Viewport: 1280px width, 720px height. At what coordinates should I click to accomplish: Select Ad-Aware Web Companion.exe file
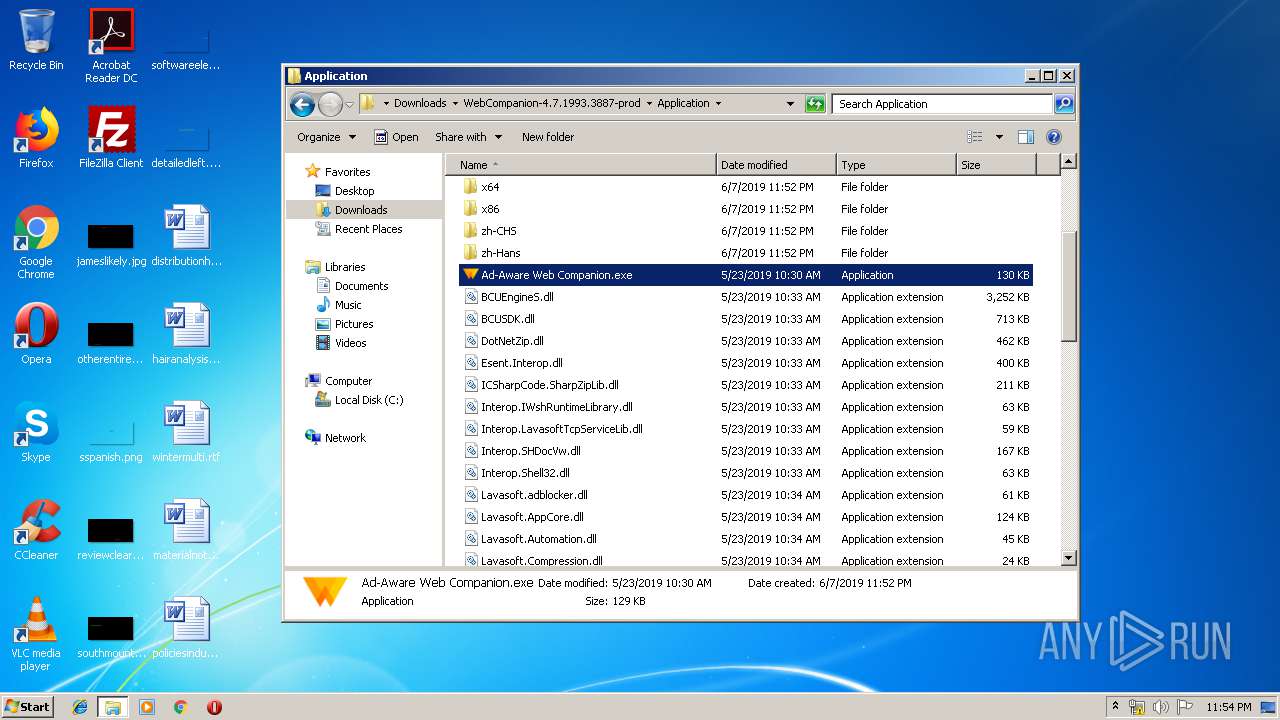click(x=745, y=275)
